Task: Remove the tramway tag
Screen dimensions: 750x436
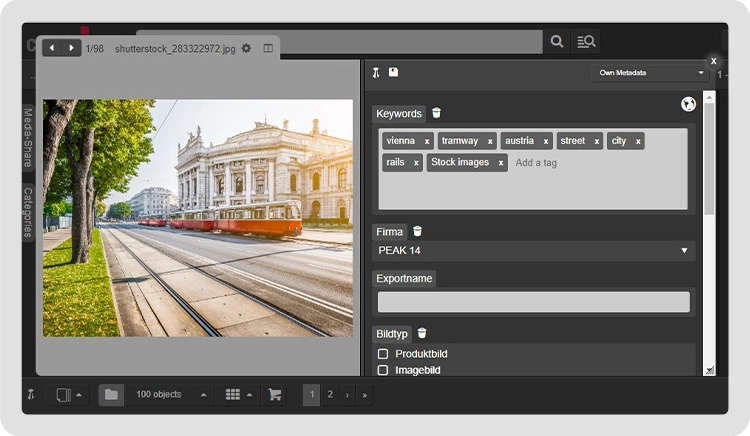Action: 490,141
